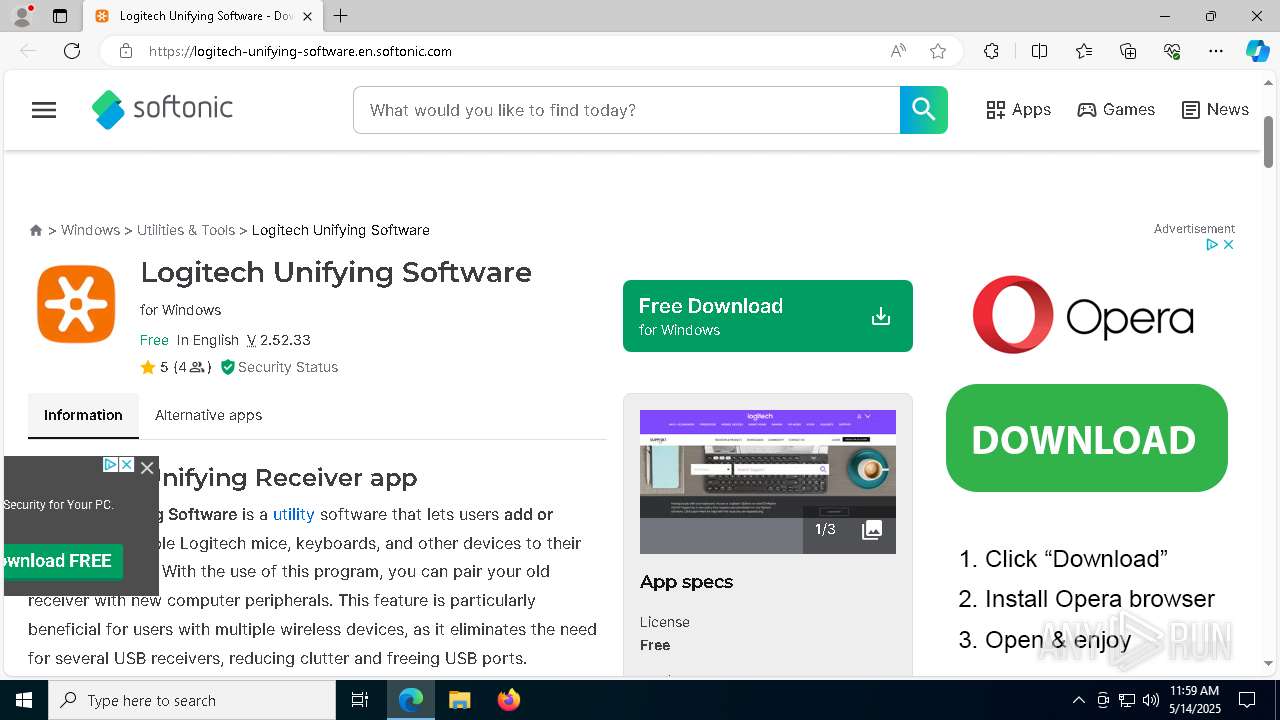Open the Apps section
Viewport: 1280px width, 720px height.
click(1018, 110)
